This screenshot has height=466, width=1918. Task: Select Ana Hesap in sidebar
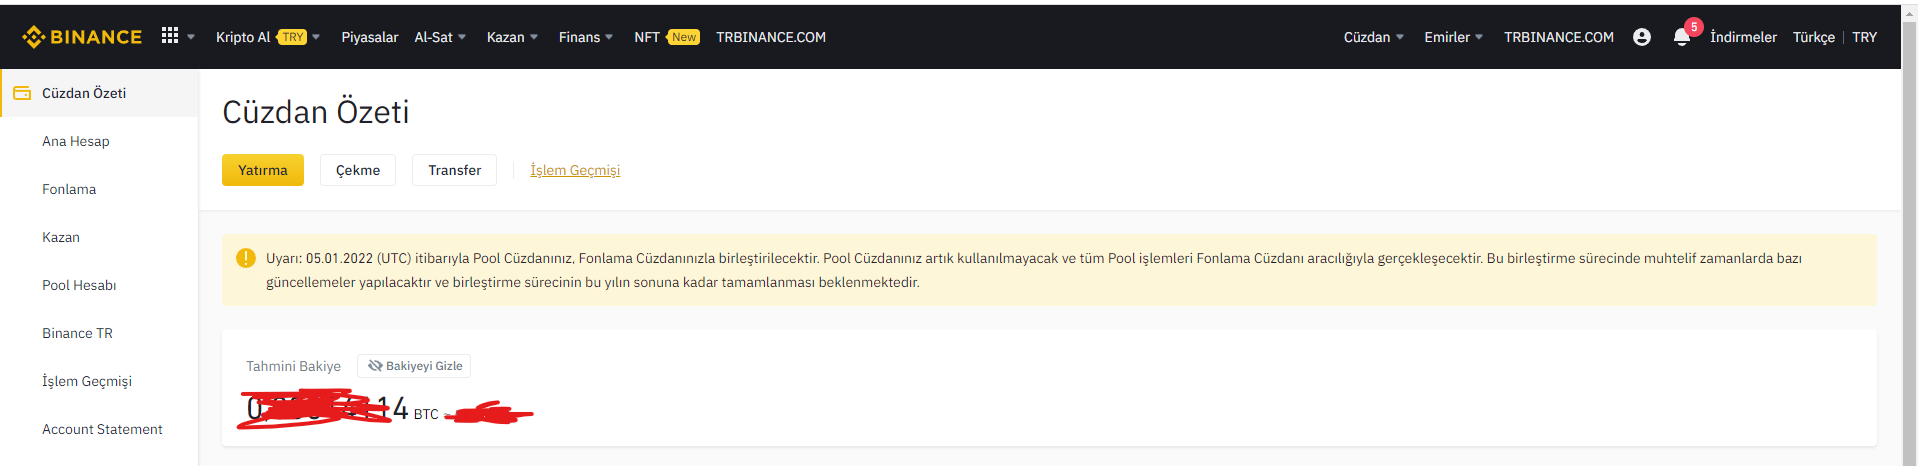pos(76,141)
